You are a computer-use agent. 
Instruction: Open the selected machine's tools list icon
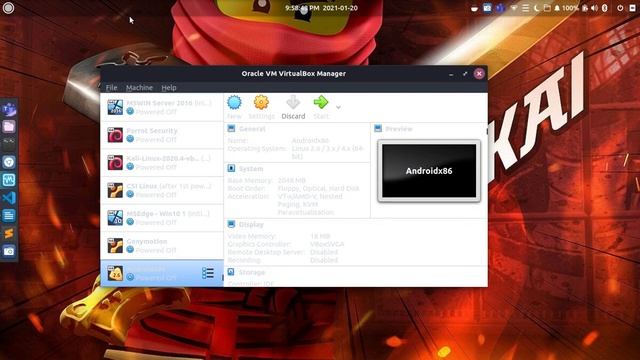(x=208, y=273)
